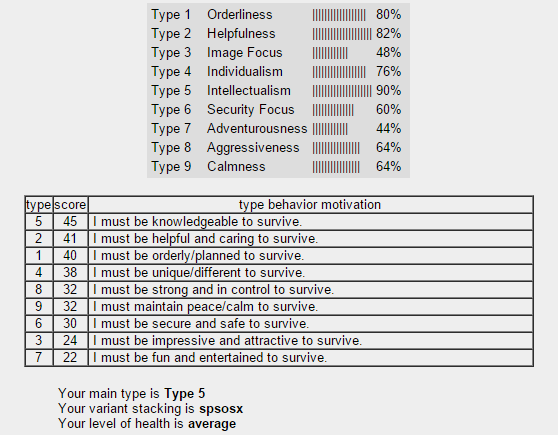Image resolution: width=558 pixels, height=435 pixels.
Task: Click the 'type' column header
Action: pyautogui.click(x=39, y=205)
